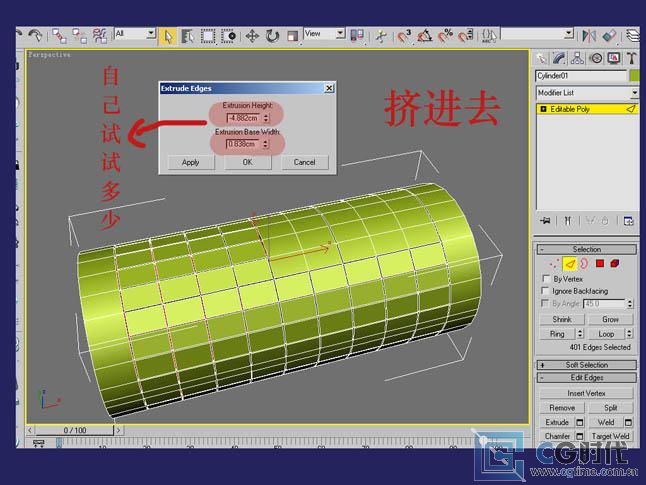646x485 pixels.
Task: Switch to the Create panel tab
Action: 541,59
